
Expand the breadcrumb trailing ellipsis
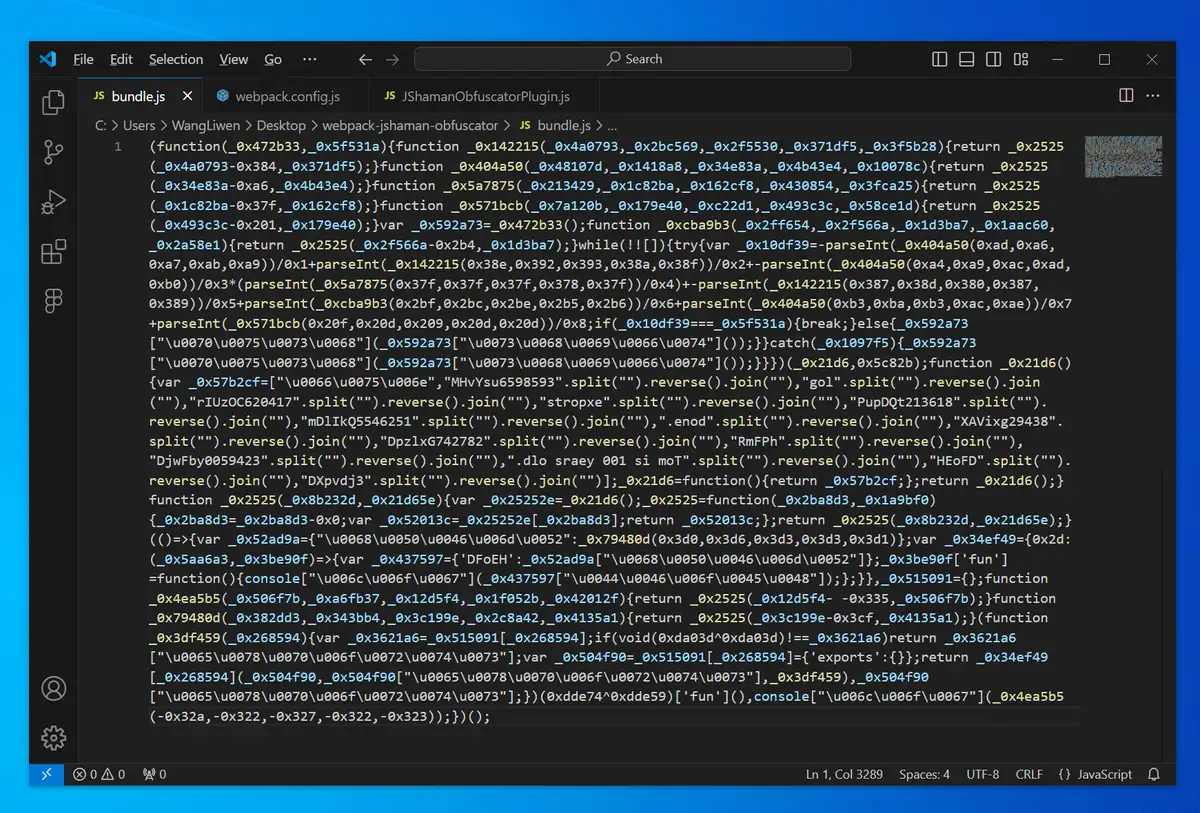[612, 126]
